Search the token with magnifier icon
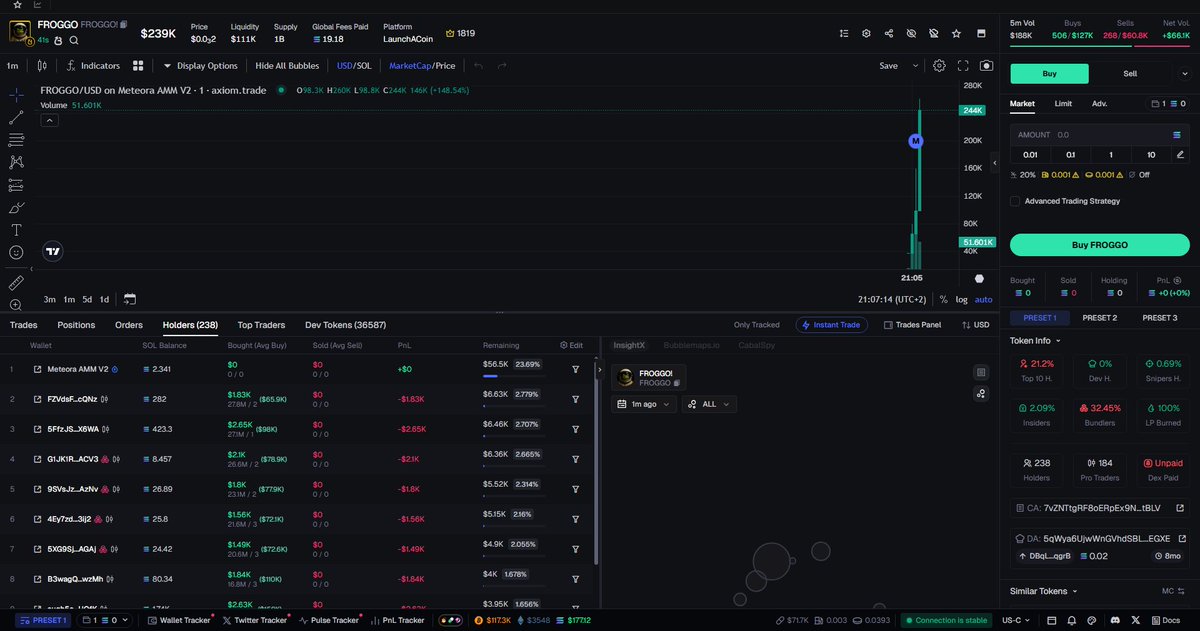This screenshot has height=631, width=1200. (x=74, y=41)
